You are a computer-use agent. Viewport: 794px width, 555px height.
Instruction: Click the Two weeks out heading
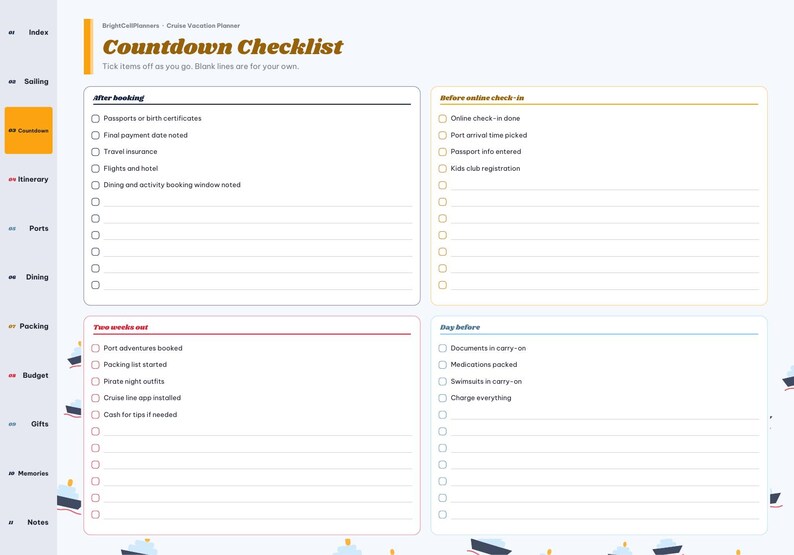pos(121,327)
